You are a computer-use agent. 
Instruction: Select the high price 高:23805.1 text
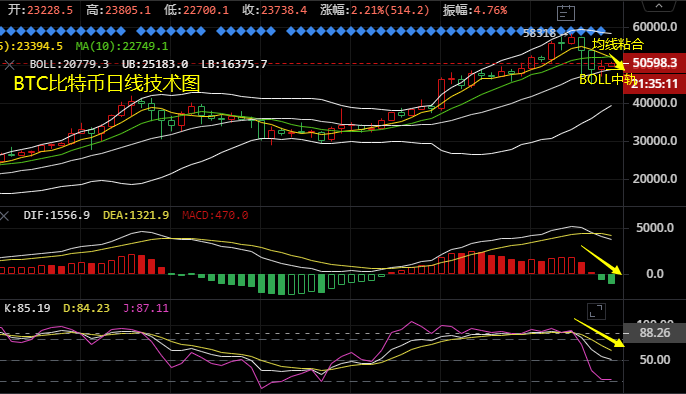(119, 10)
